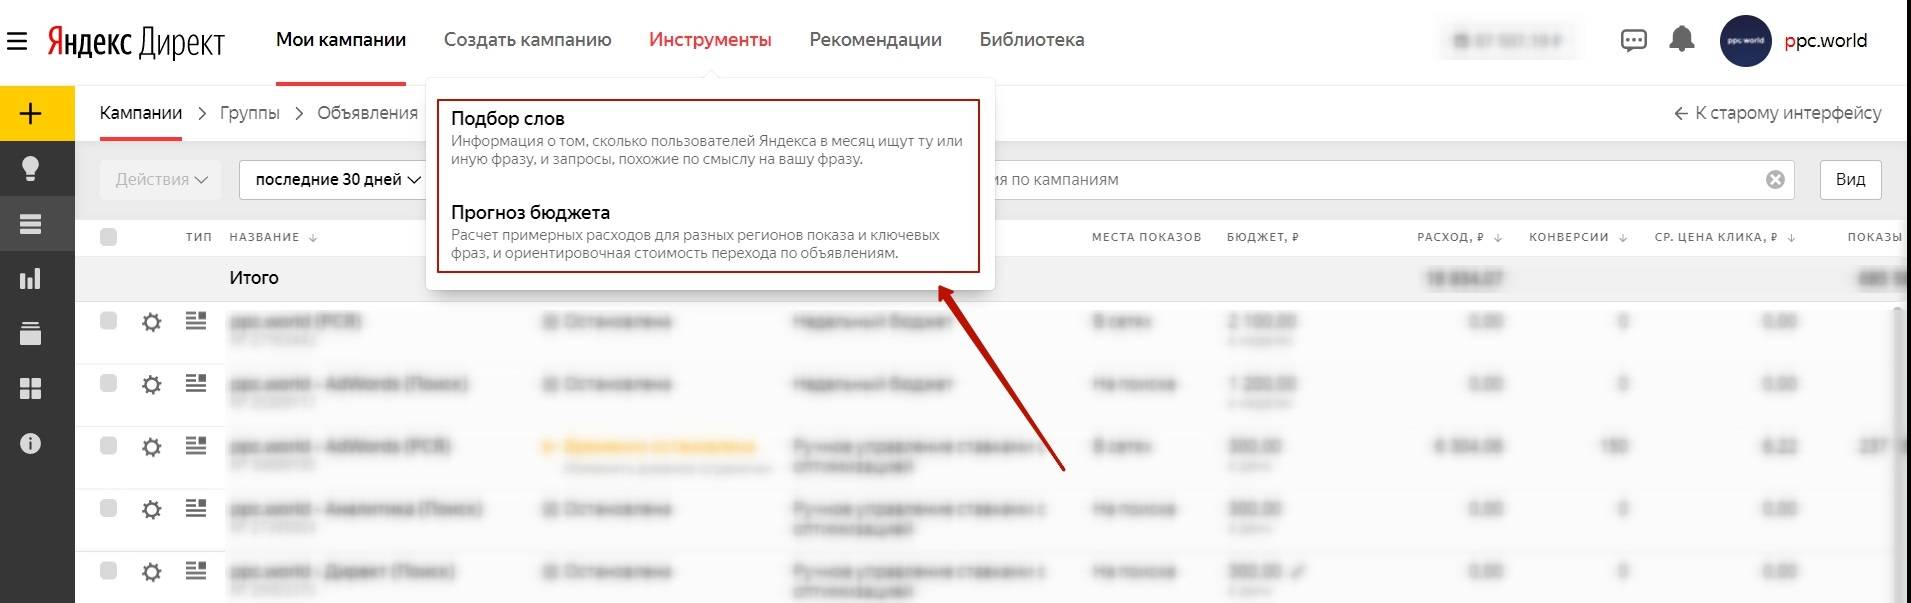The width and height of the screenshot is (1911, 603).
Task: Expand the Действия dropdown
Action: click(x=161, y=180)
